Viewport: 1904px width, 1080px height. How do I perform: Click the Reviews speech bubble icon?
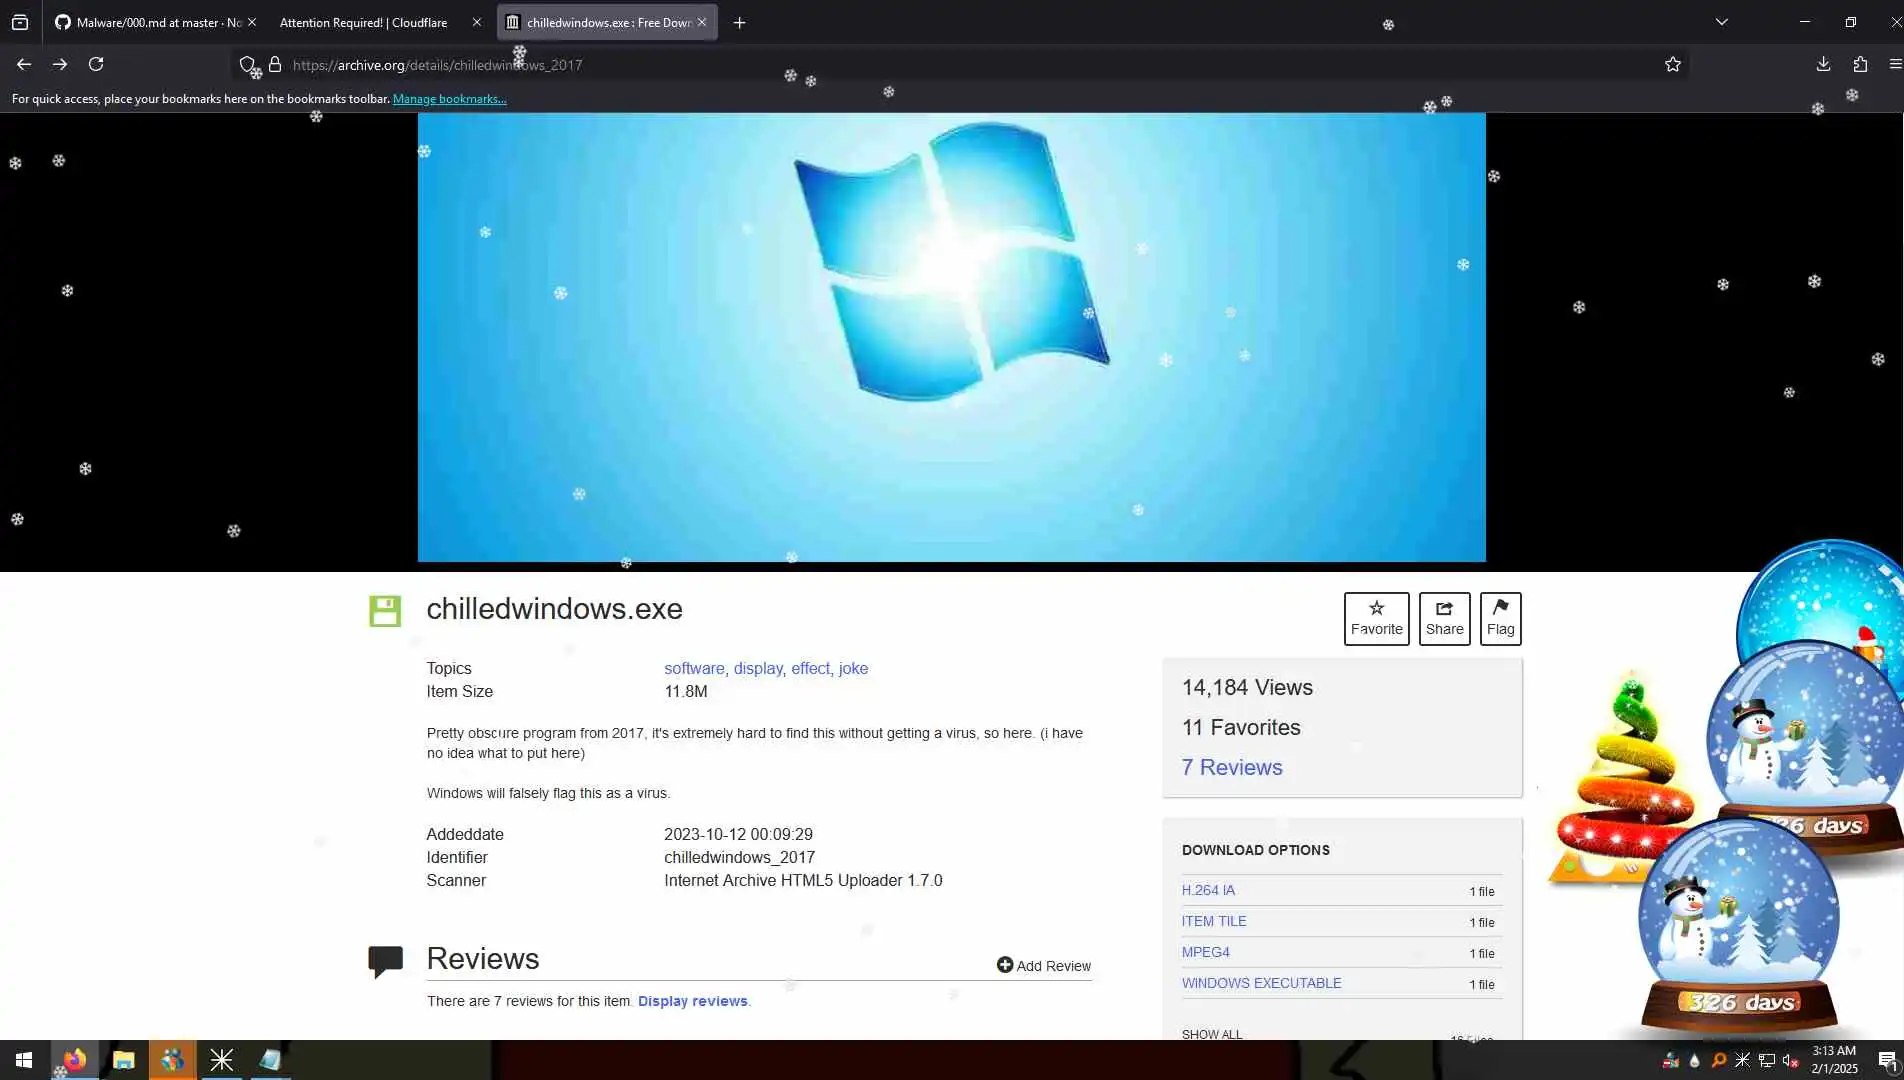click(x=385, y=961)
